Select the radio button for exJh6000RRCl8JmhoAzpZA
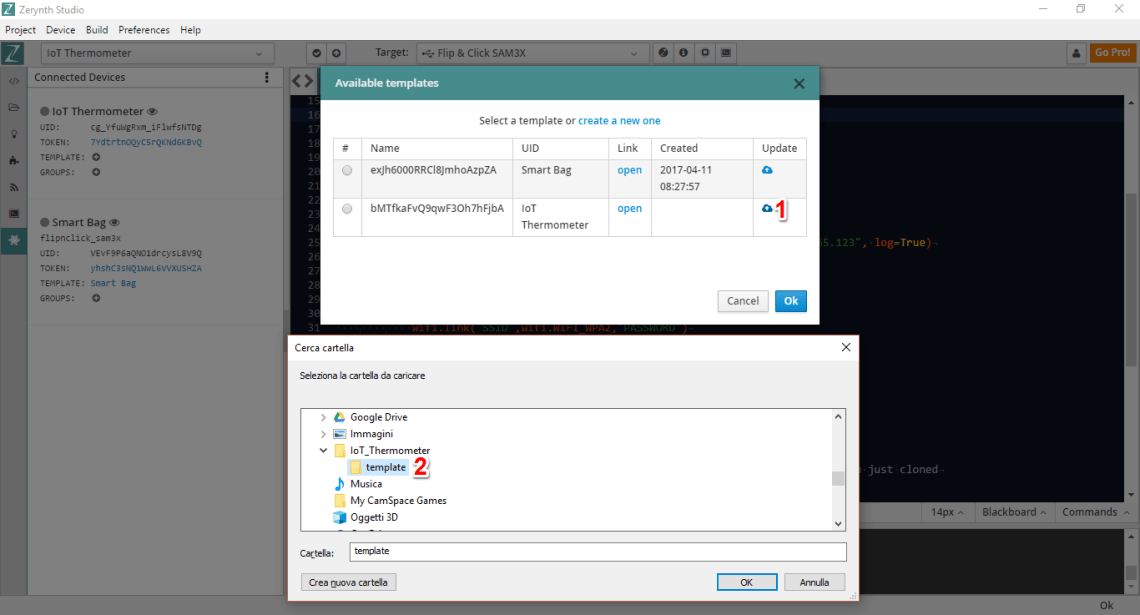 (347, 170)
